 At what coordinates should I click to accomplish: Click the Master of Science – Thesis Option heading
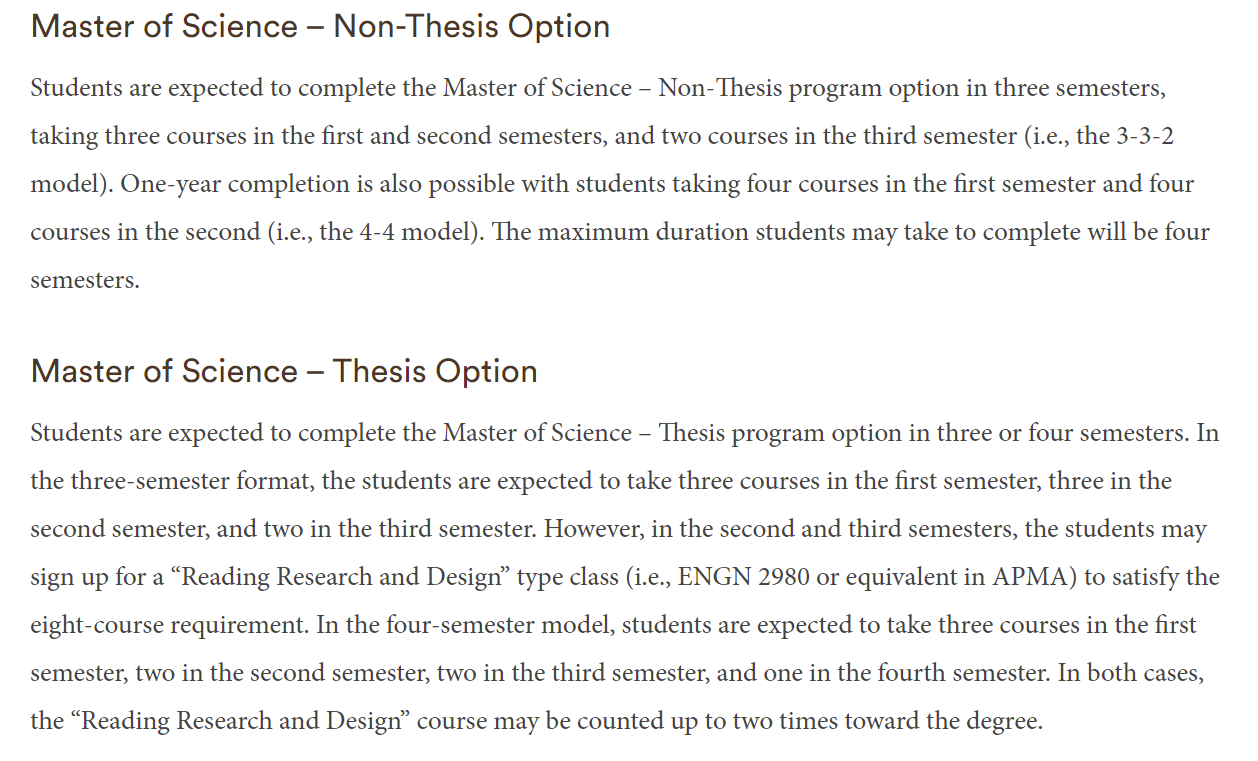tap(284, 372)
